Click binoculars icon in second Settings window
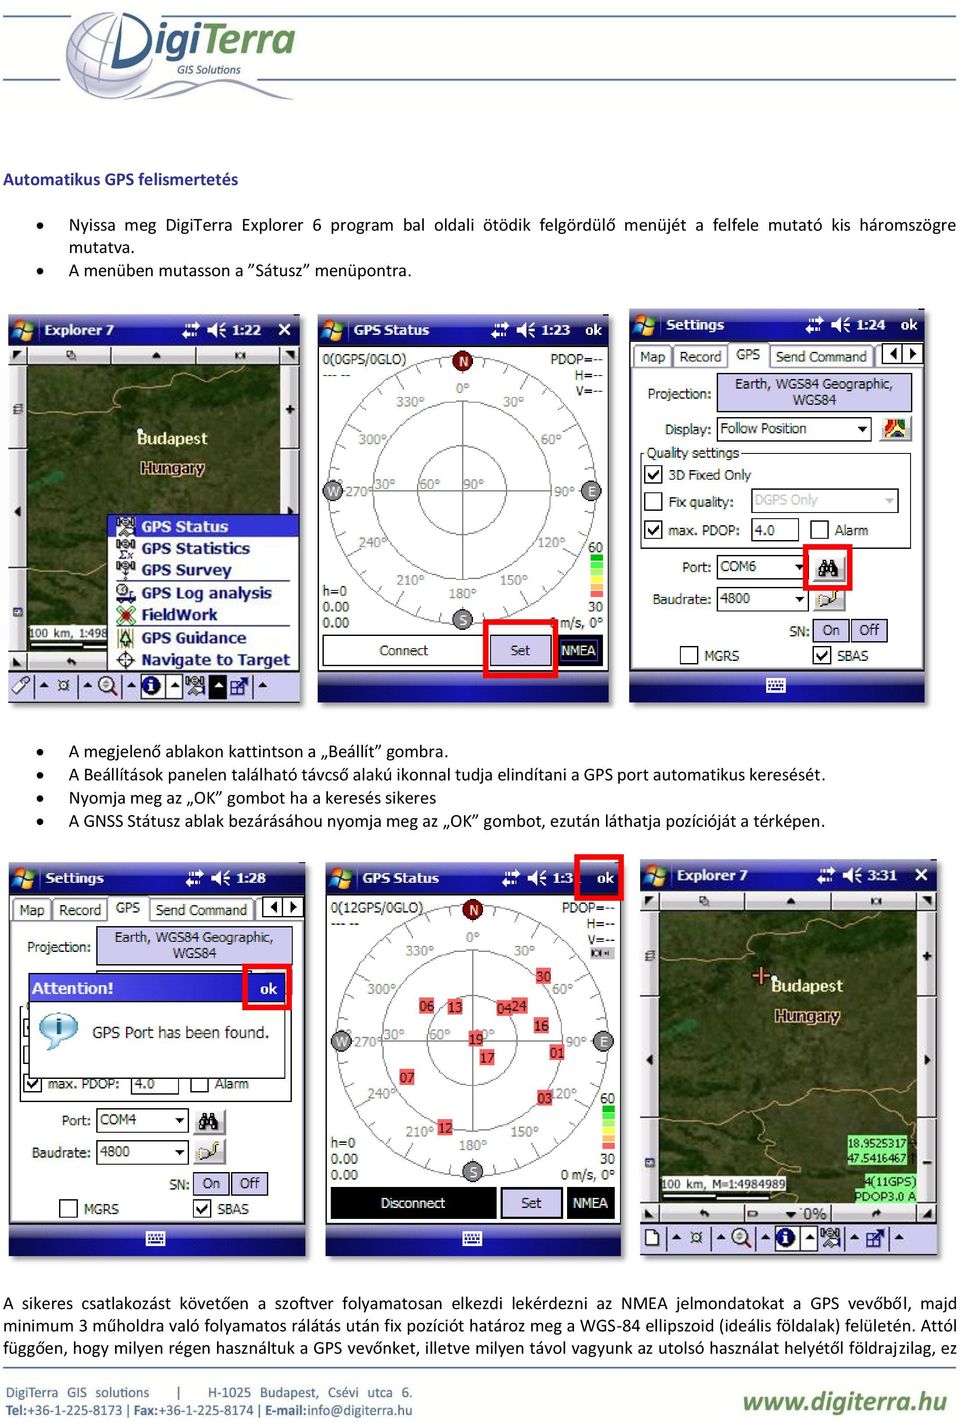Viewport: 960px width, 1422px height. (x=208, y=1121)
